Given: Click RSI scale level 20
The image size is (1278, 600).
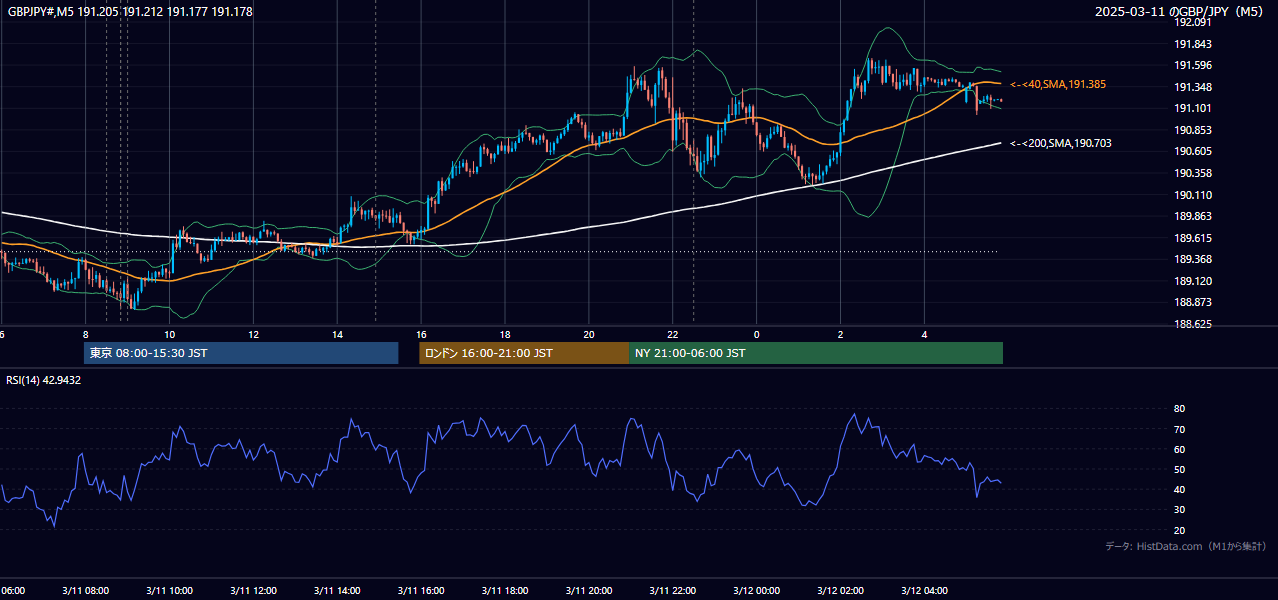Looking at the screenshot, I should pos(1179,530).
